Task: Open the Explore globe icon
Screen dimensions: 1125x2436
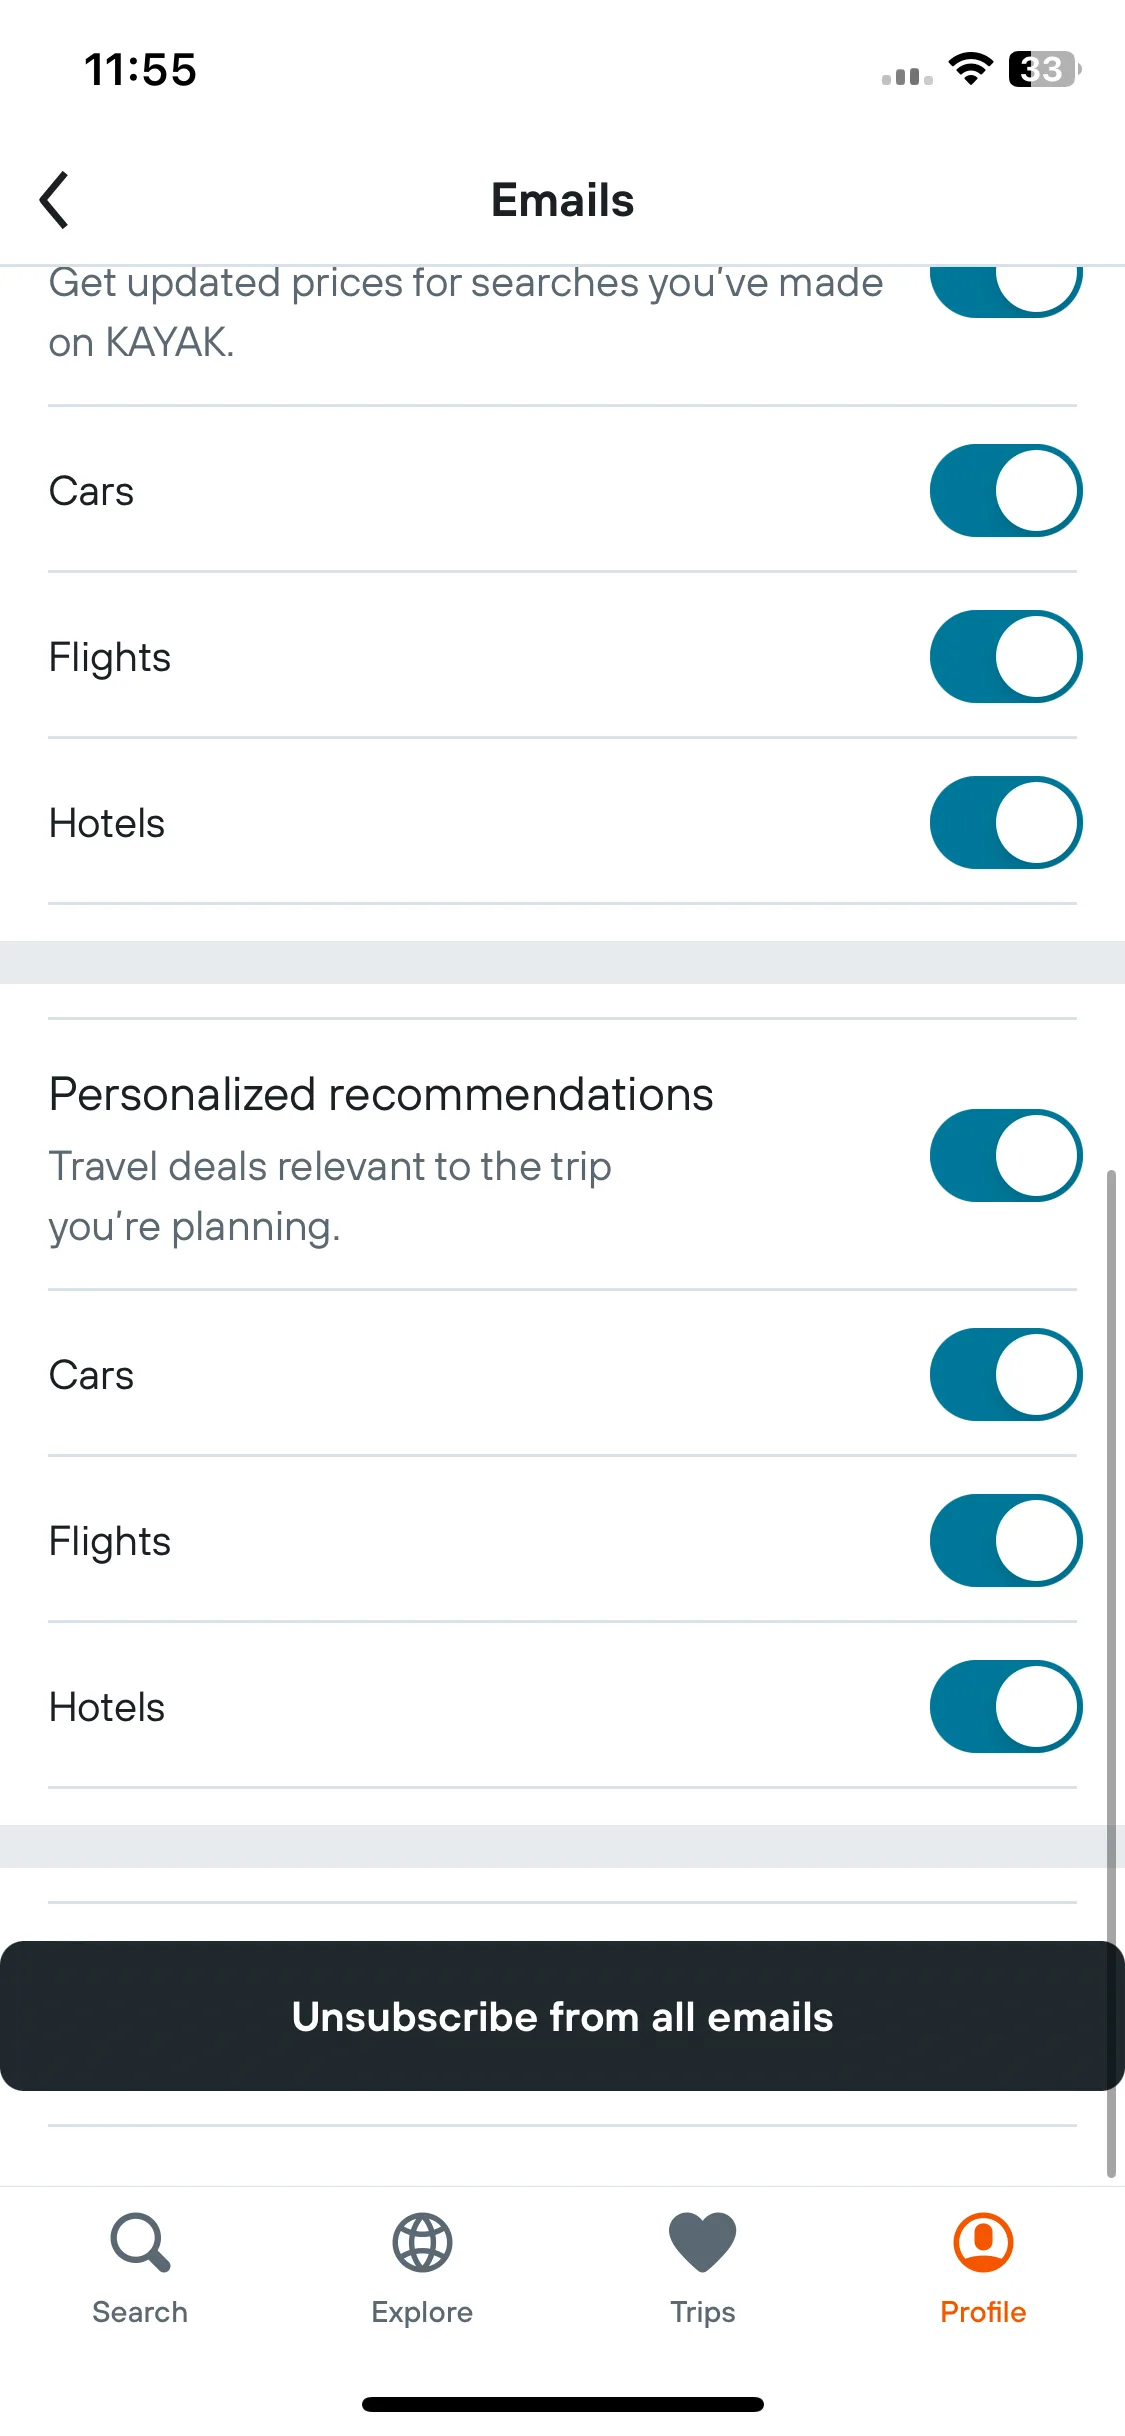Action: click(422, 2243)
